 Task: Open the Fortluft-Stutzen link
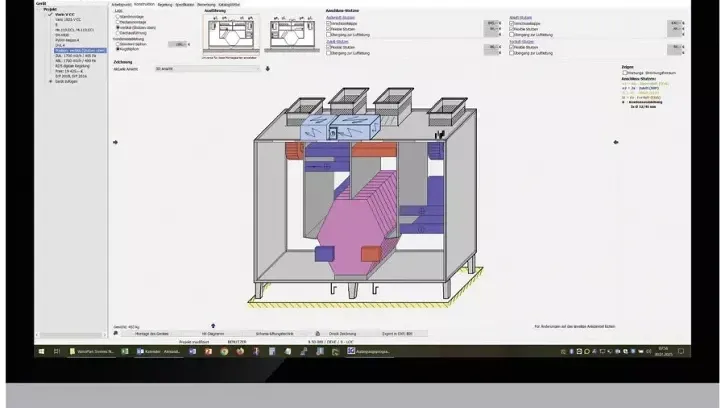point(522,42)
